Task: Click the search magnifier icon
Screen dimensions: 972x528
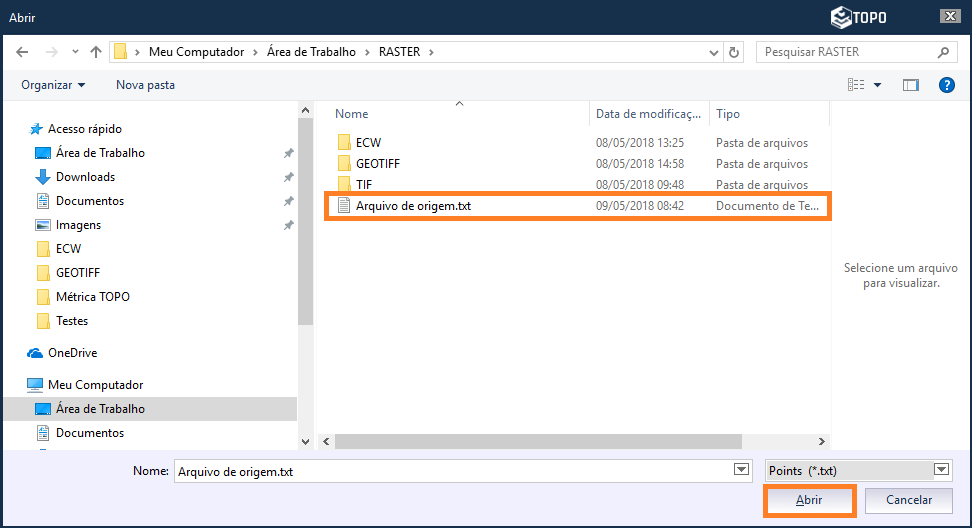Action: pos(942,52)
